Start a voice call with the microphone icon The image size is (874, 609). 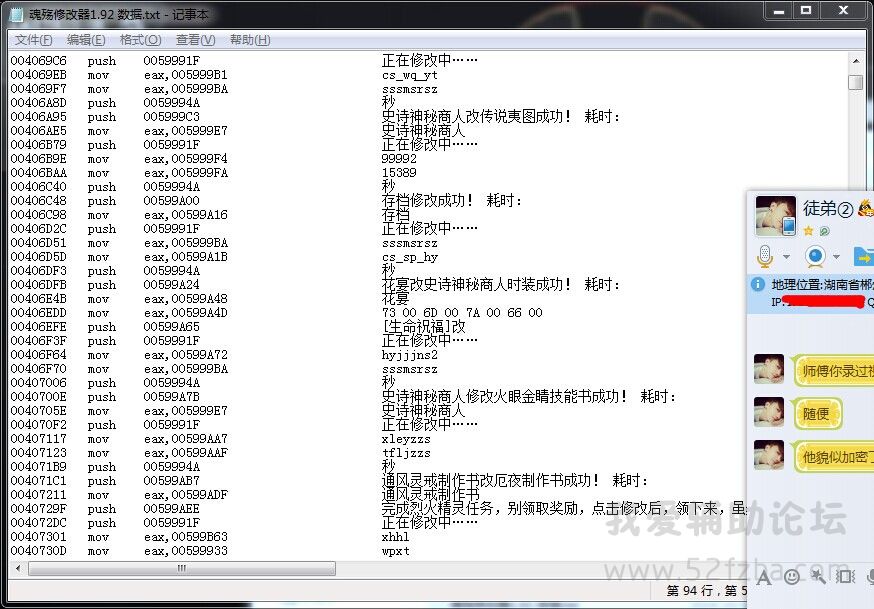[765, 256]
